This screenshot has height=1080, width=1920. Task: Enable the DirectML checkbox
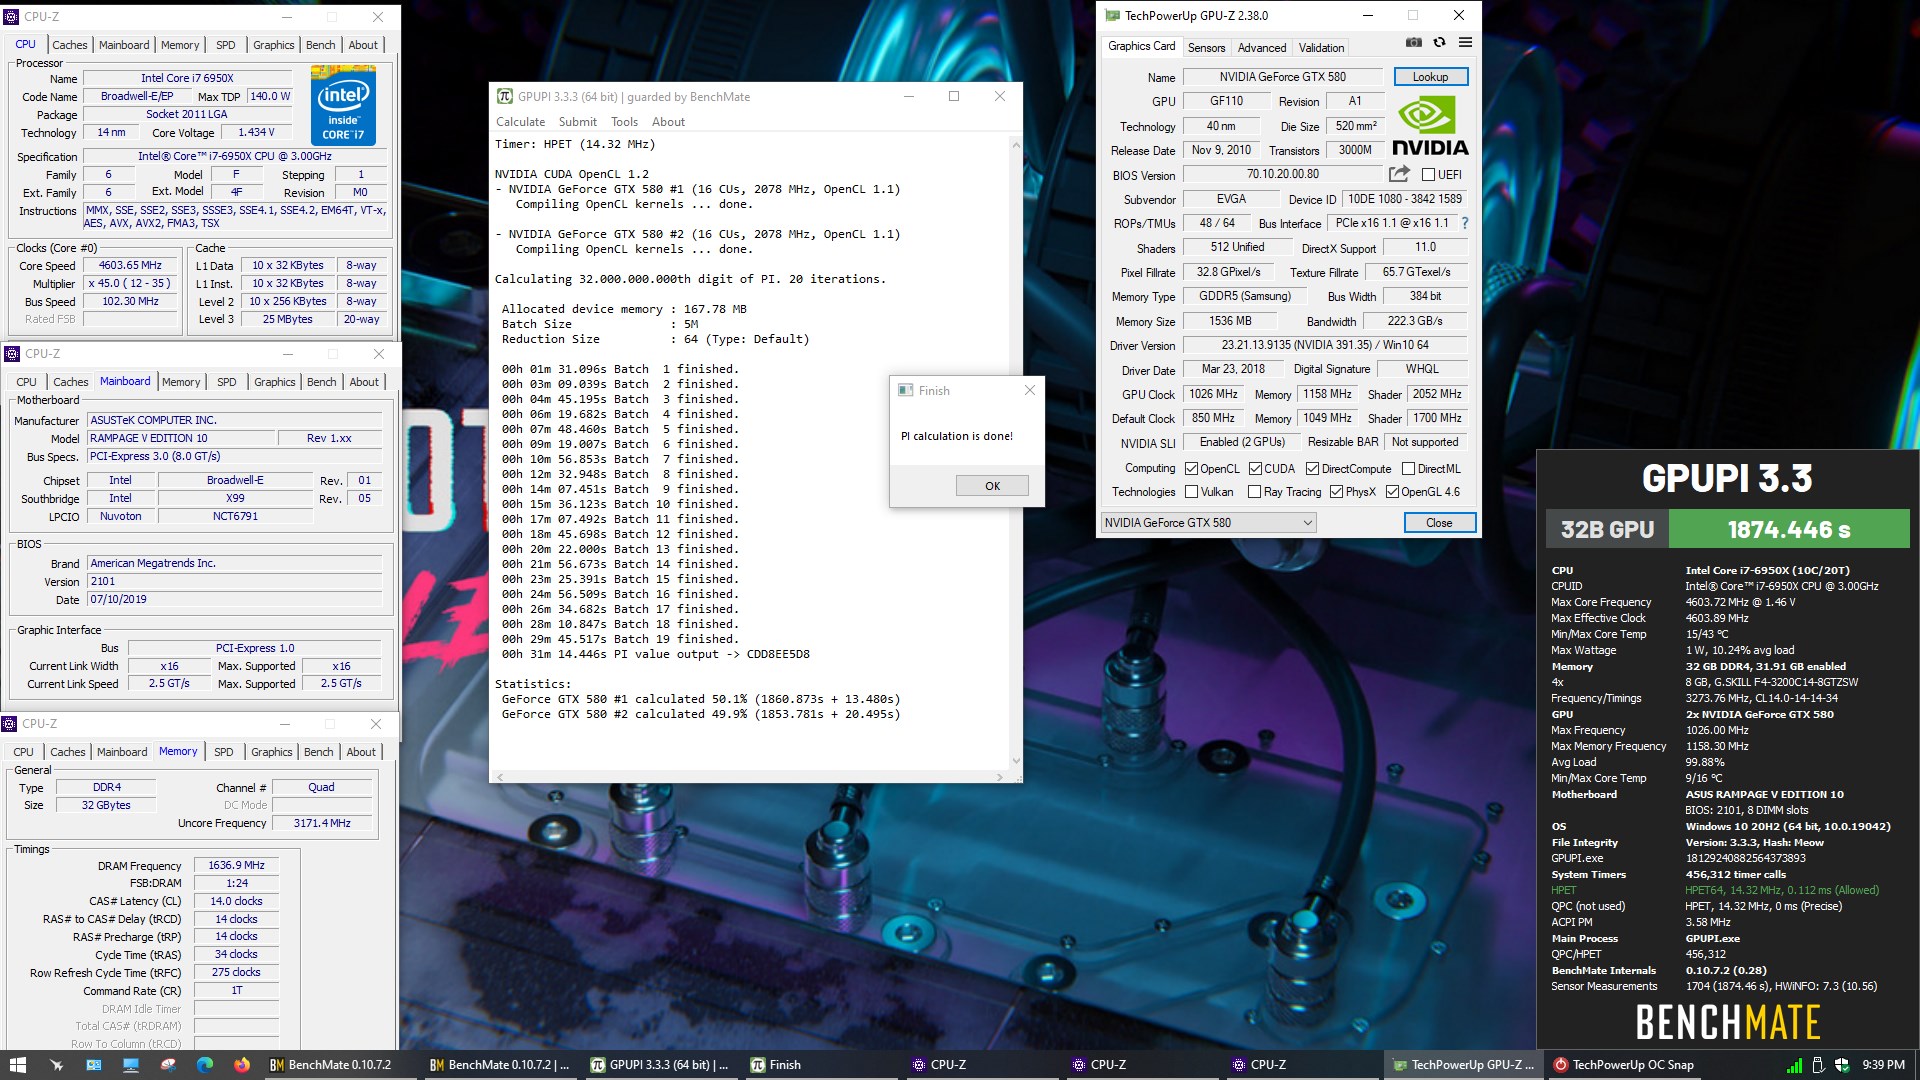pyautogui.click(x=1408, y=468)
